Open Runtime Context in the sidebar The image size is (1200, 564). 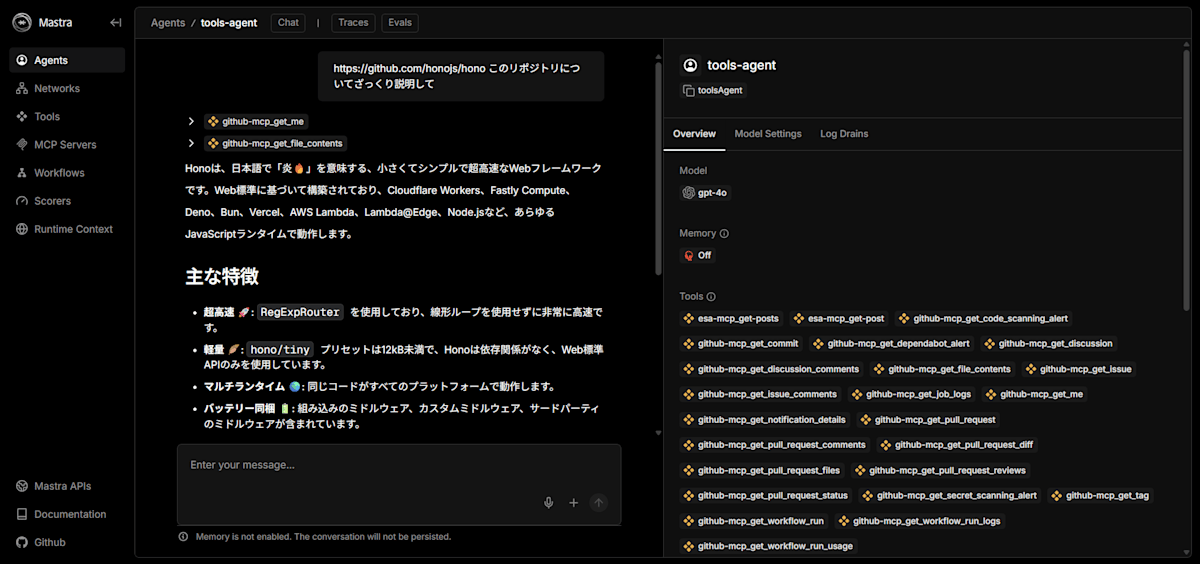(x=67, y=228)
